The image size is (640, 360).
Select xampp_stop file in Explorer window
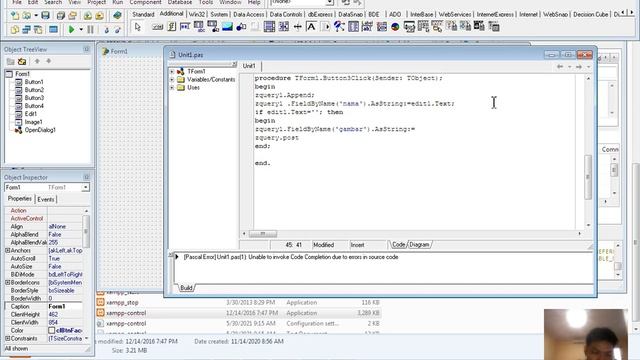[x=122, y=302]
